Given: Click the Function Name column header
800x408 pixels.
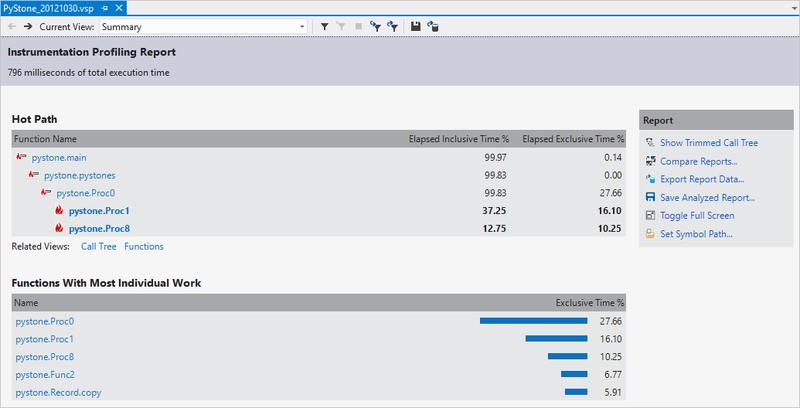Looking at the screenshot, I should 45,139.
